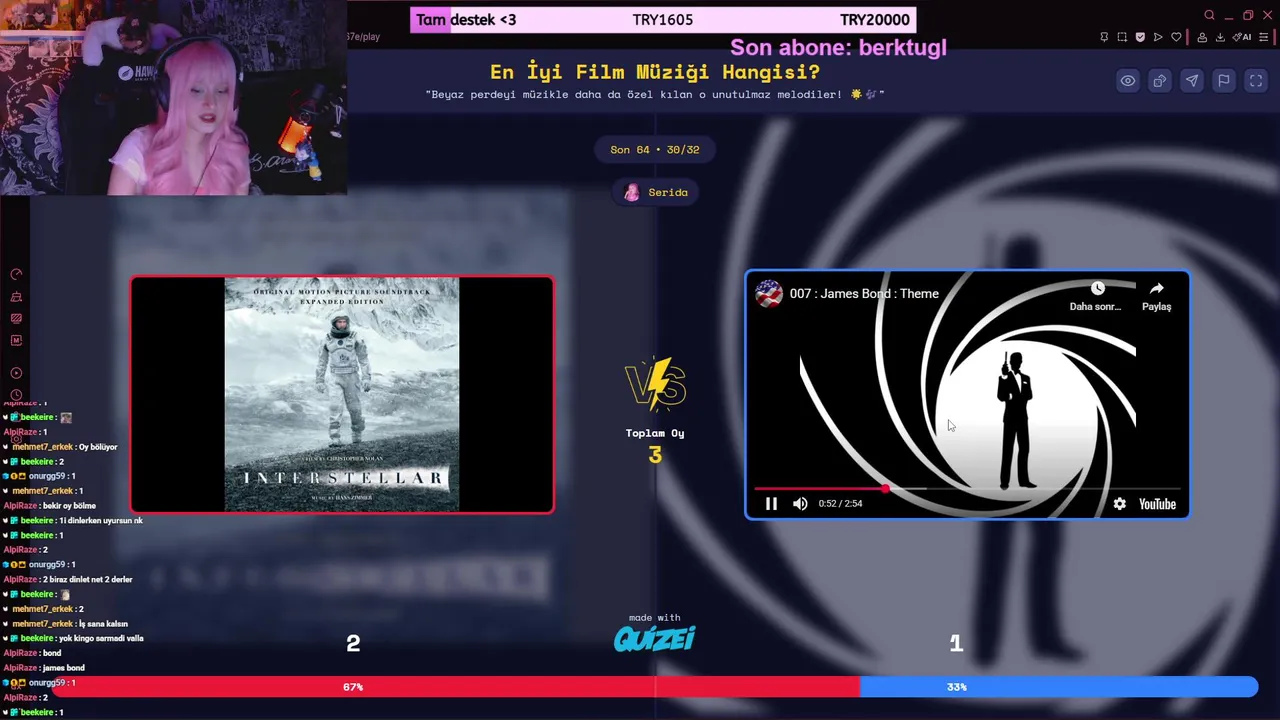Click the blue 33% vote bar
The height and width of the screenshot is (720, 1280).
[x=1059, y=687]
